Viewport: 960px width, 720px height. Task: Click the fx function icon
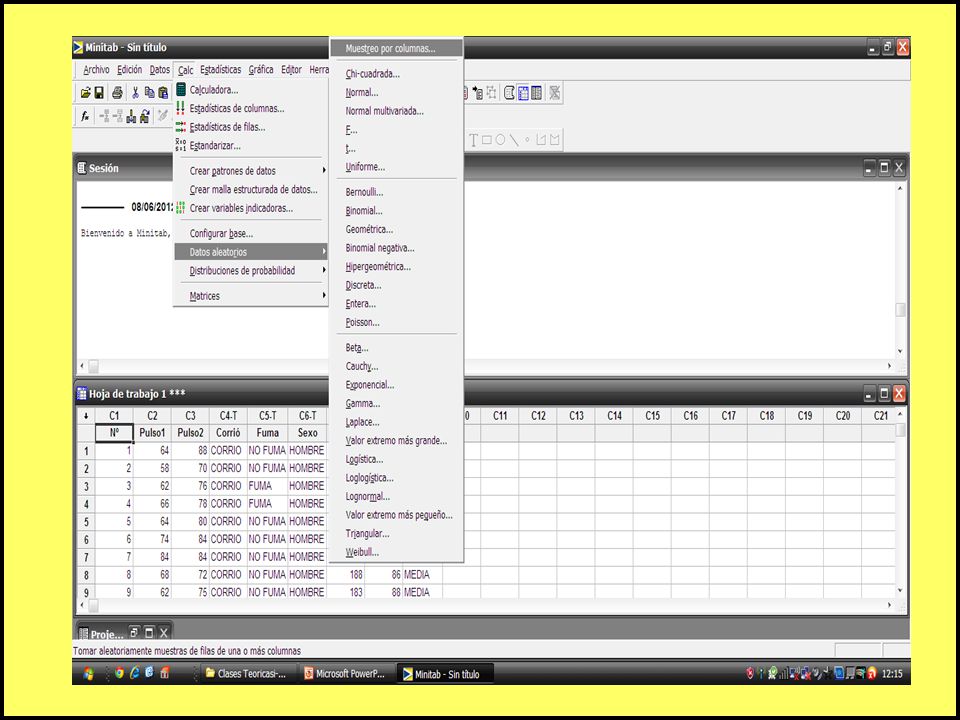click(85, 116)
